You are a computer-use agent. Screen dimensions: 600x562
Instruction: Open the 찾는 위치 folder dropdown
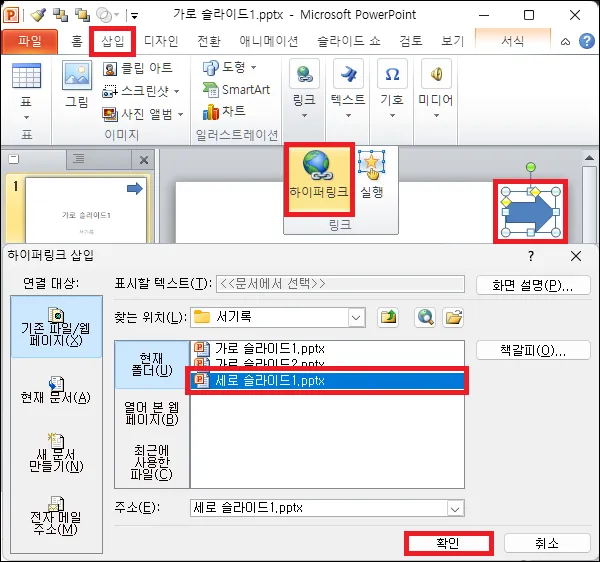pos(356,318)
